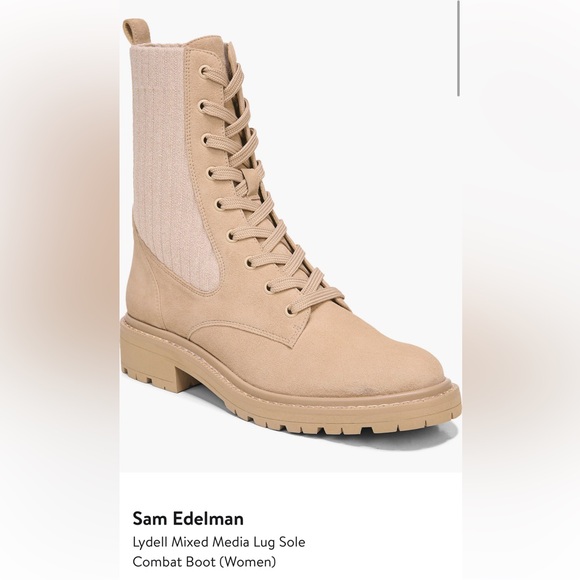Open the tan combat boot product image

(290, 227)
